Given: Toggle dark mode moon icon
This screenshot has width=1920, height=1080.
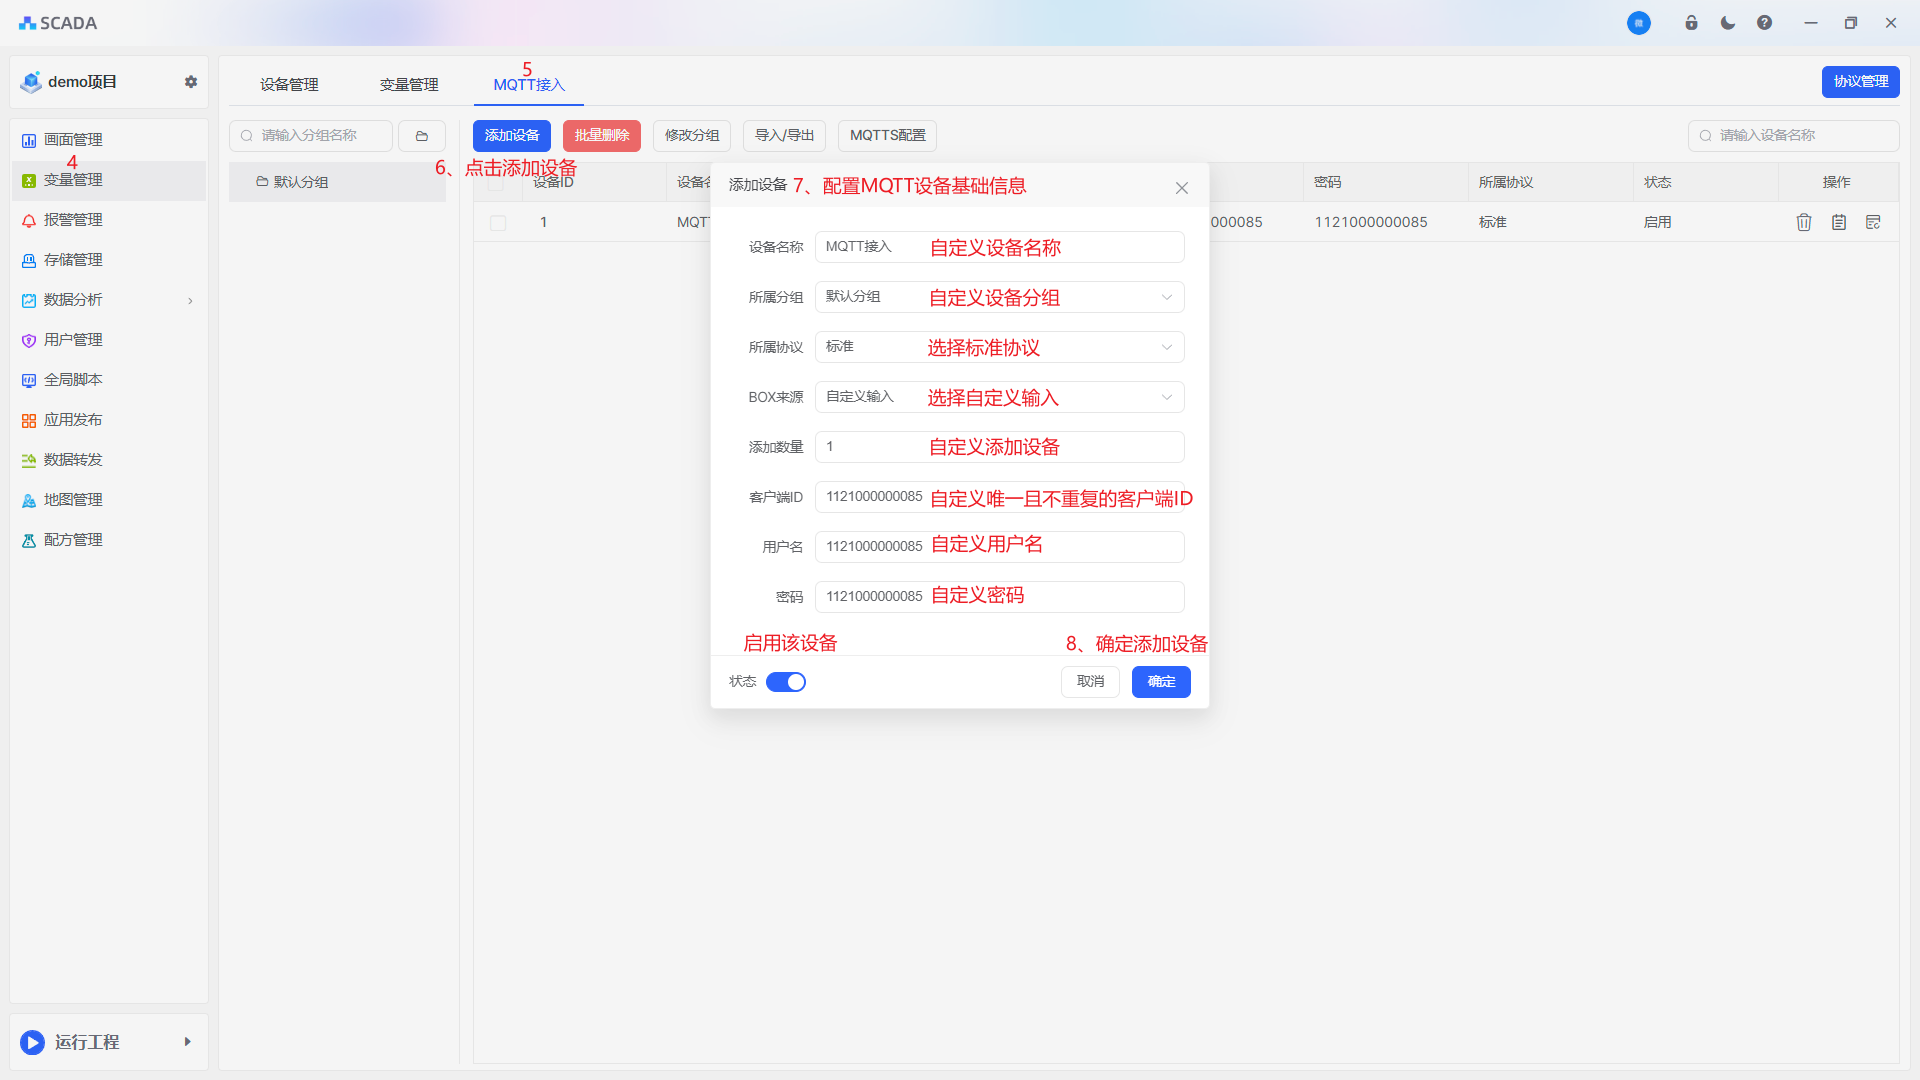Looking at the screenshot, I should point(1728,23).
